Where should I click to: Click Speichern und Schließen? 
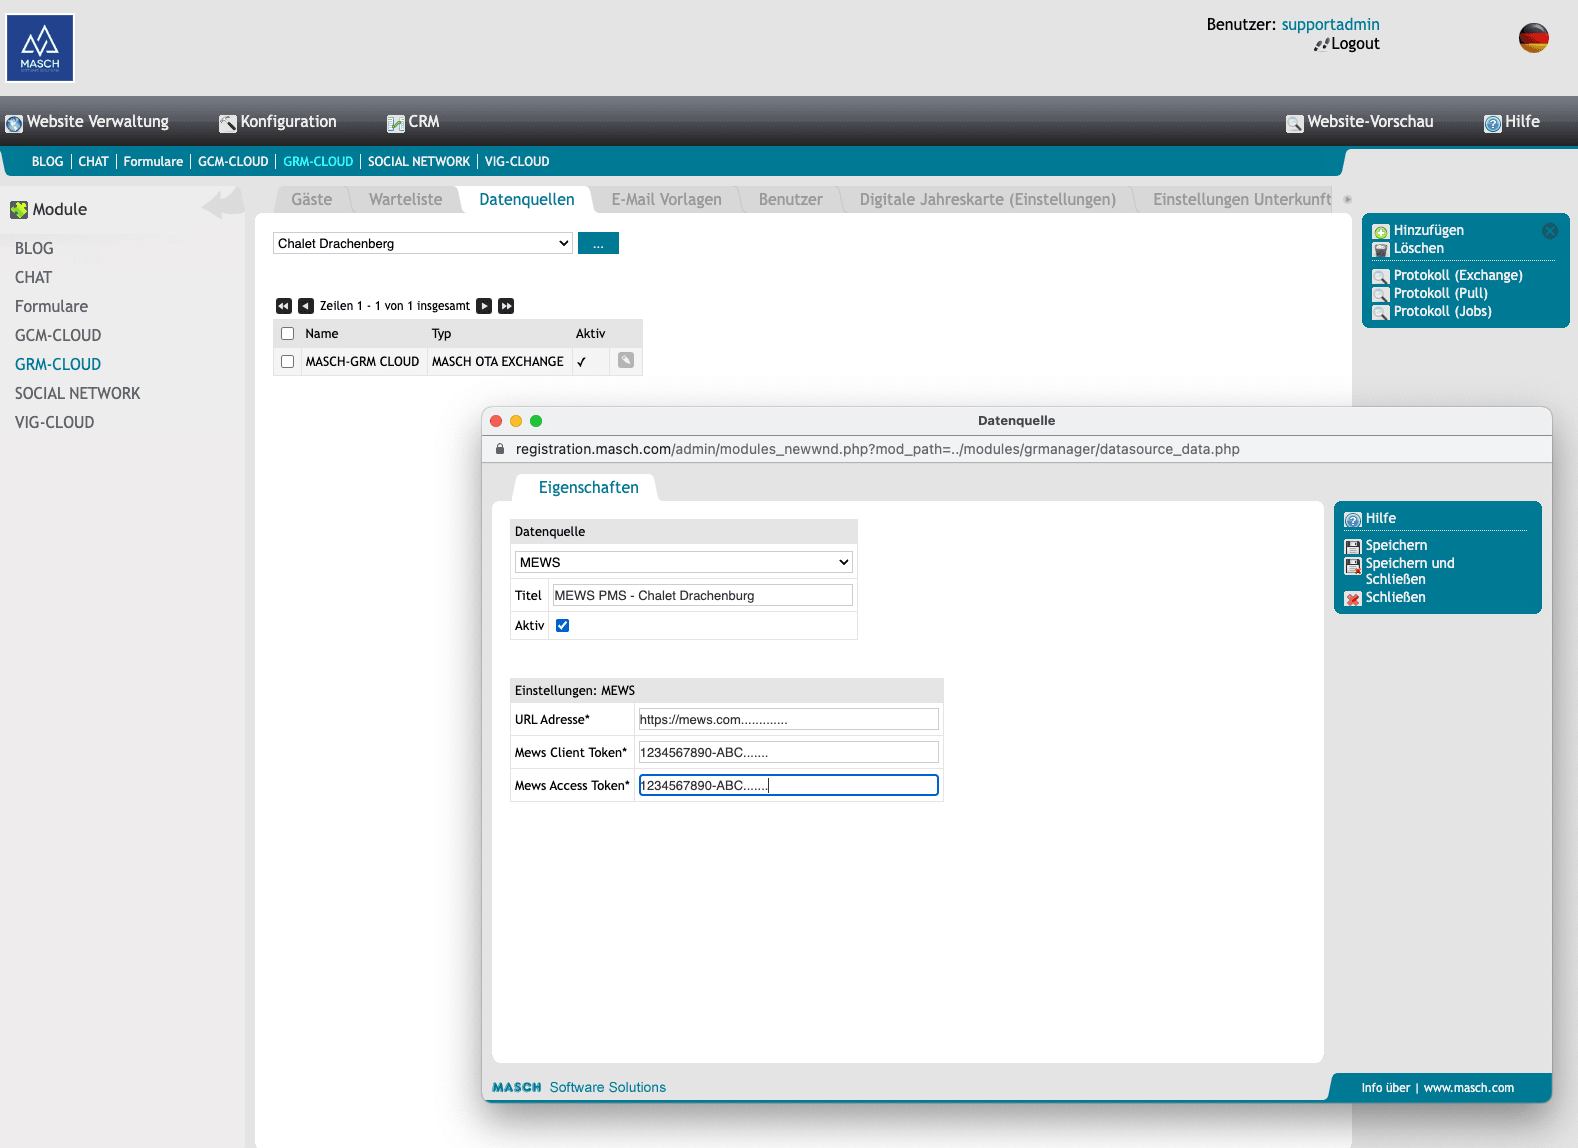pos(1409,571)
